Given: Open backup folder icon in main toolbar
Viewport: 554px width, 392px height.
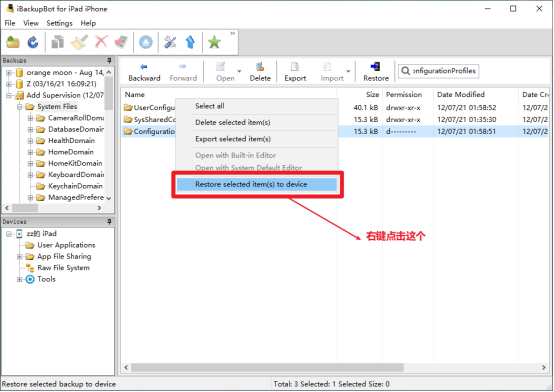Looking at the screenshot, I should 13,42.
